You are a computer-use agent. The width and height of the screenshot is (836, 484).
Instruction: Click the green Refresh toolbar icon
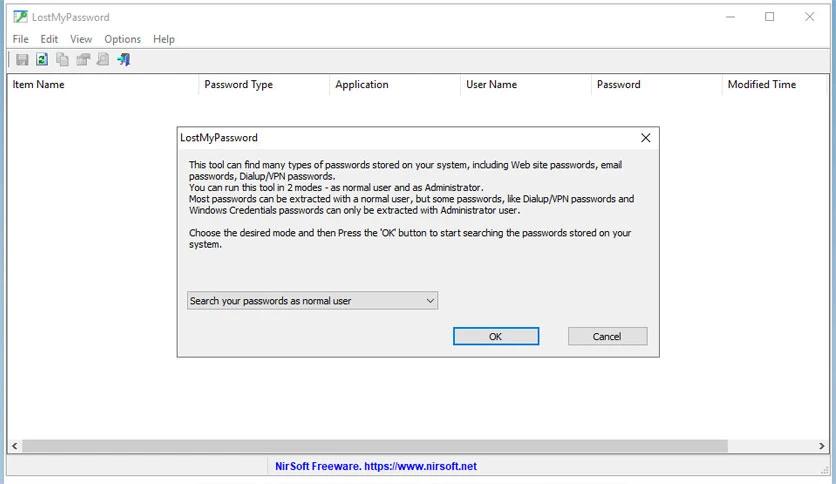point(42,60)
